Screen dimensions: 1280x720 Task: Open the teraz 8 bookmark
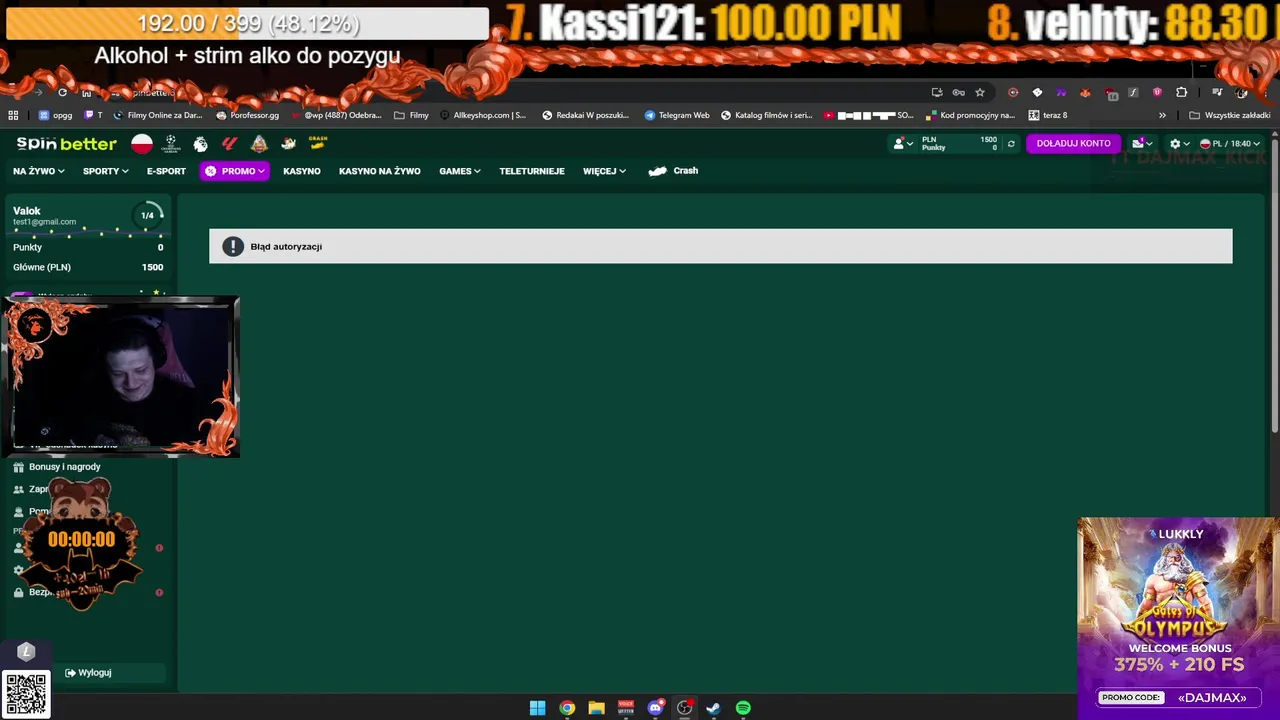pos(1048,115)
